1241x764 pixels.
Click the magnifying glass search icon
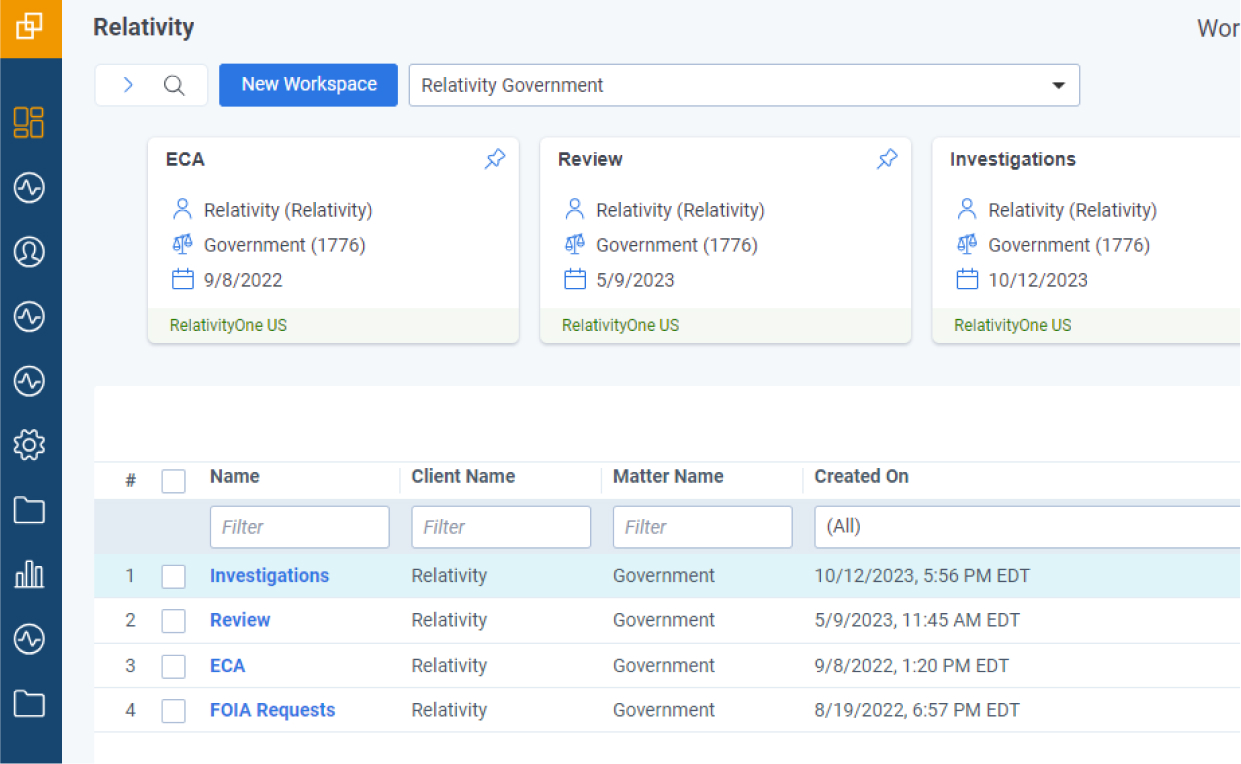point(174,85)
